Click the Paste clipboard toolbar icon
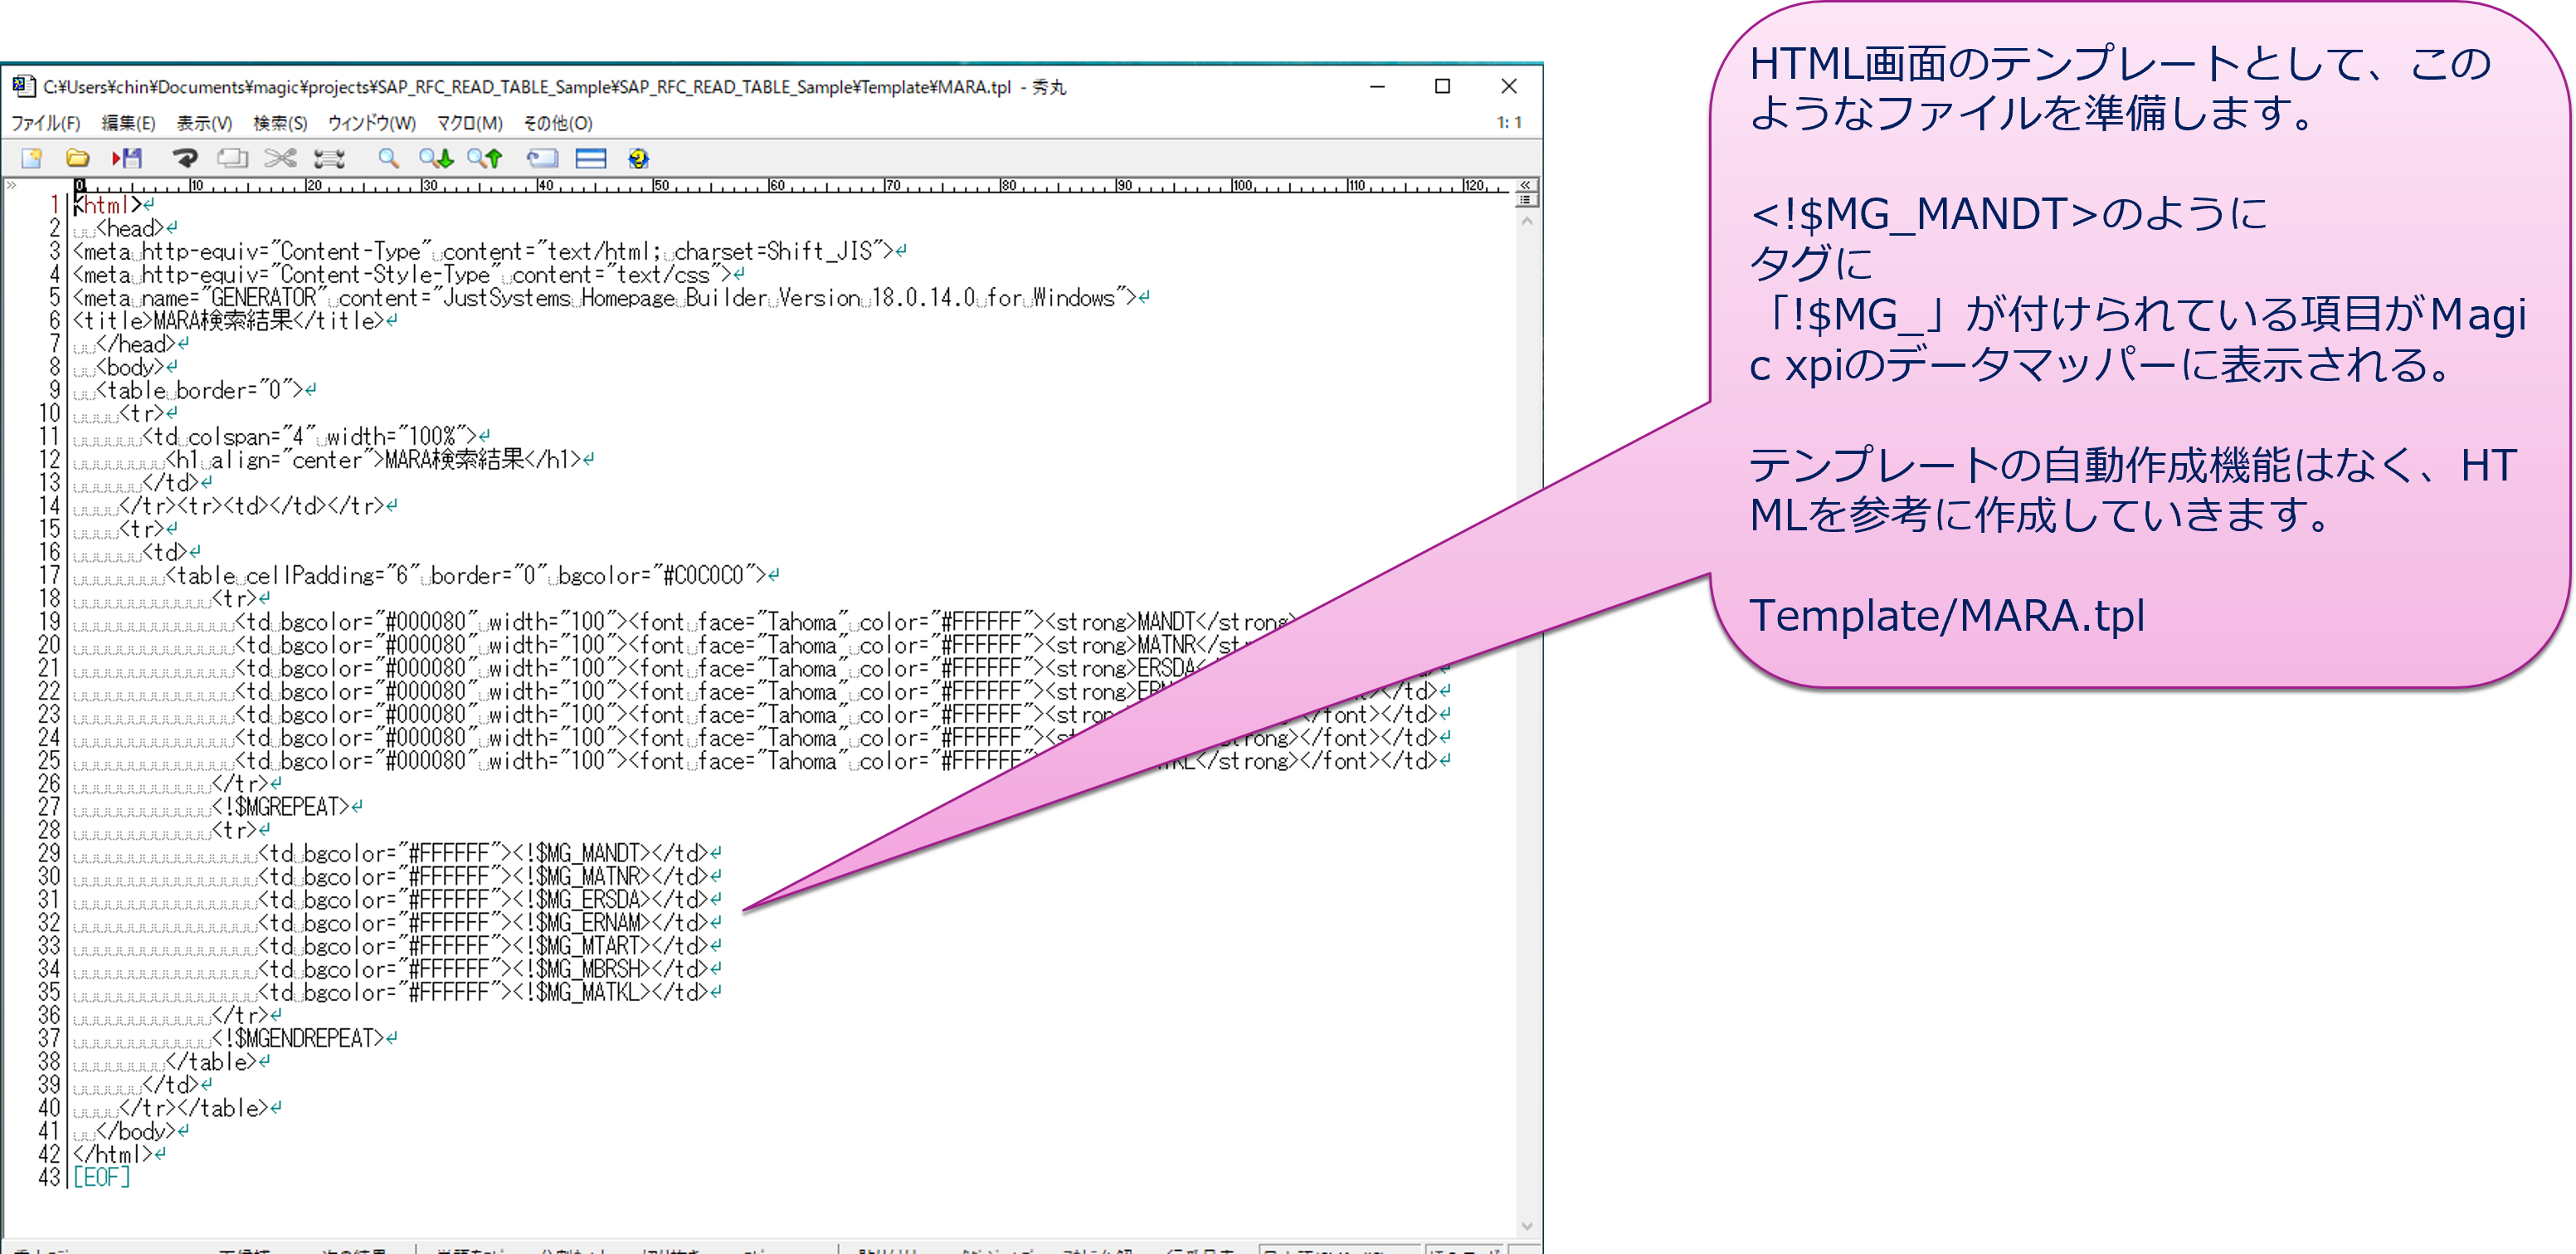 [329, 158]
